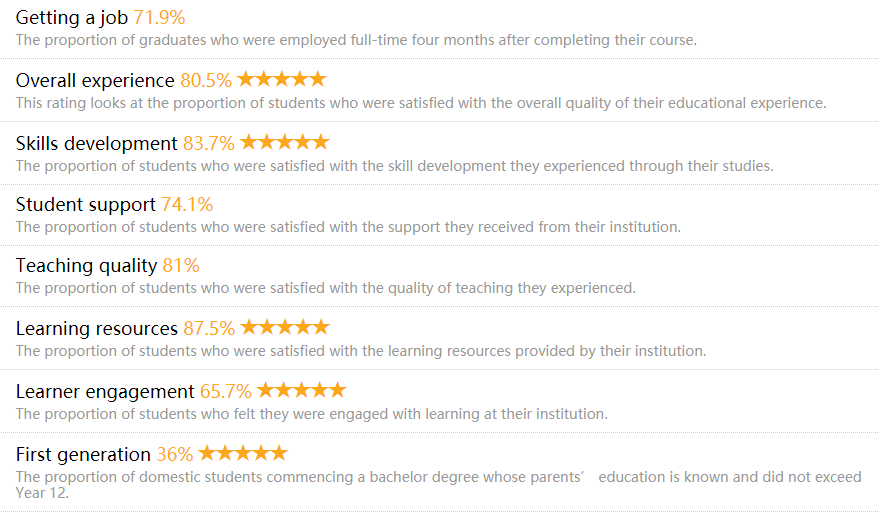Select the Overall experience heading
Image resolution: width=882 pixels, height=513 pixels.
click(95, 81)
